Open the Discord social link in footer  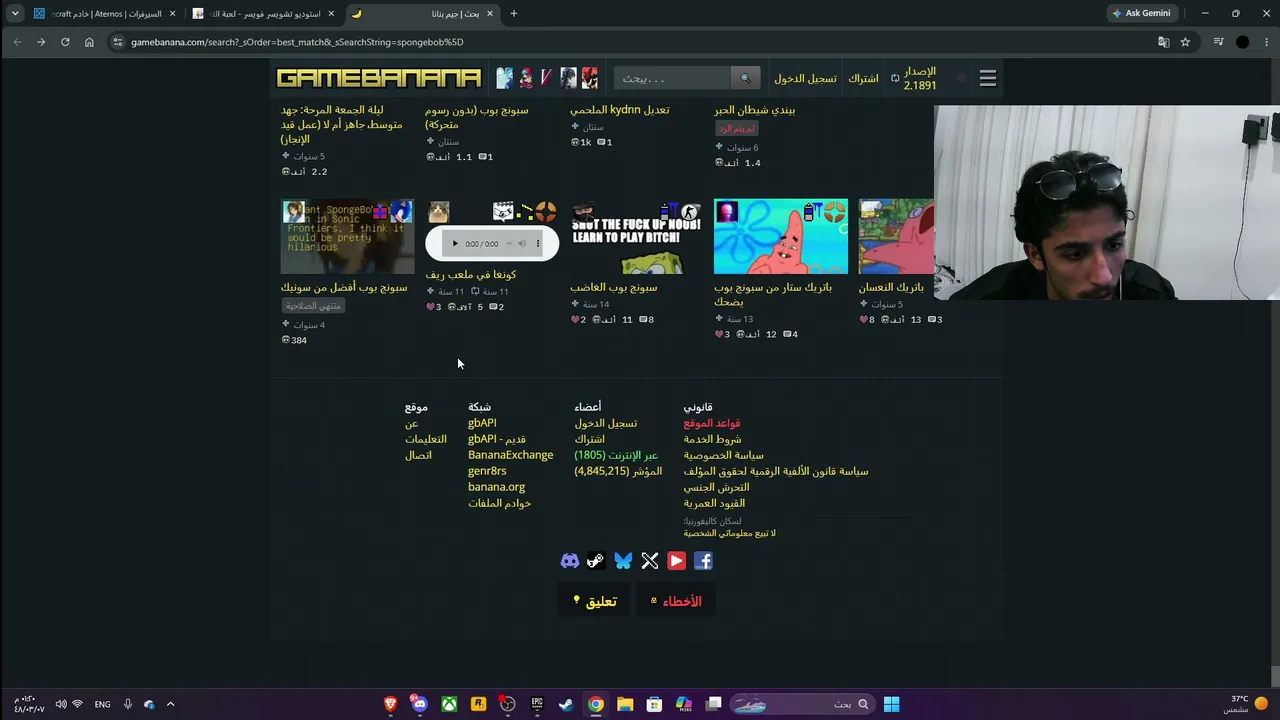pos(570,561)
